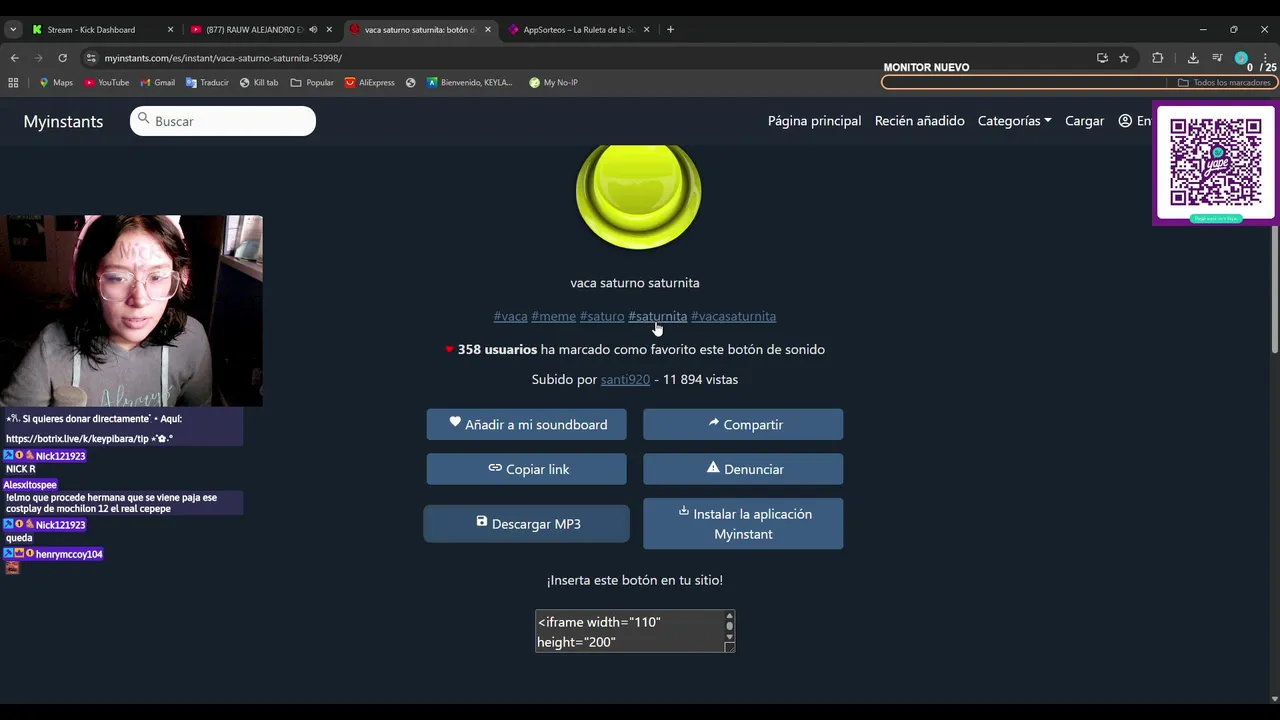Open the #meme tag link
The image size is (1280, 720).
click(x=553, y=316)
